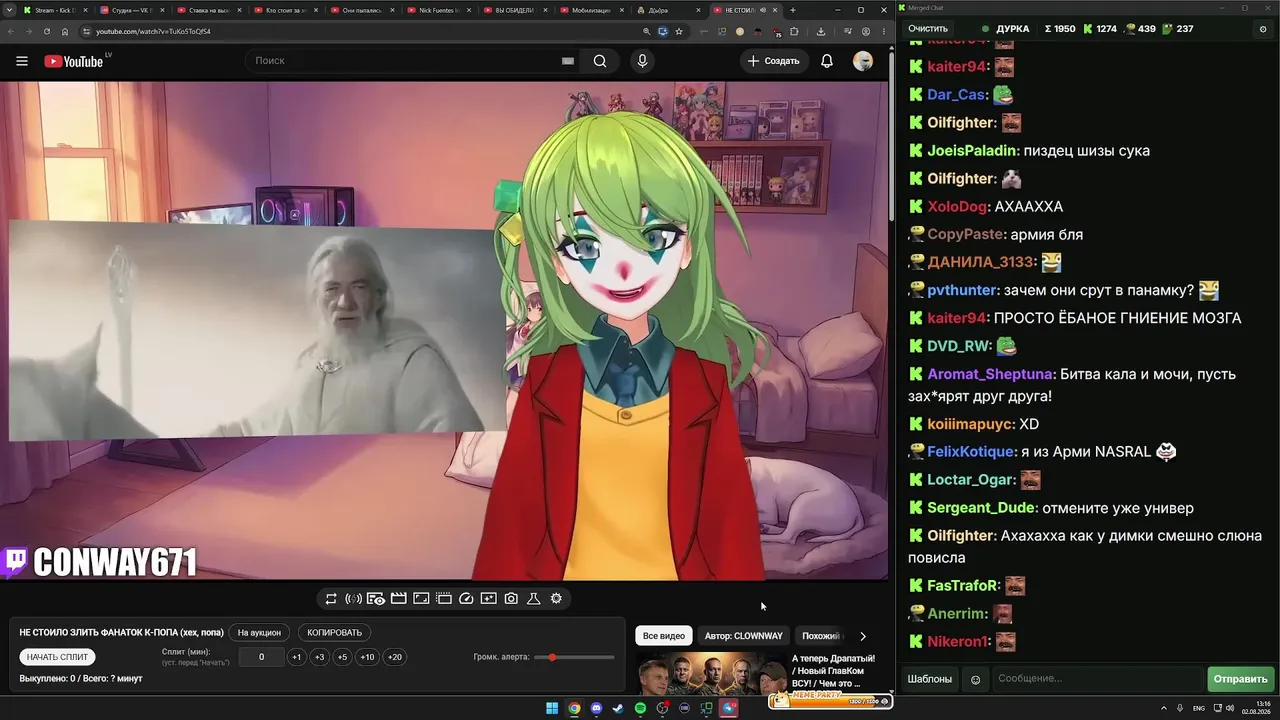This screenshot has width=1280, height=720.
Task: Switch to the 'Студия — VK' tab
Action: click(x=133, y=10)
